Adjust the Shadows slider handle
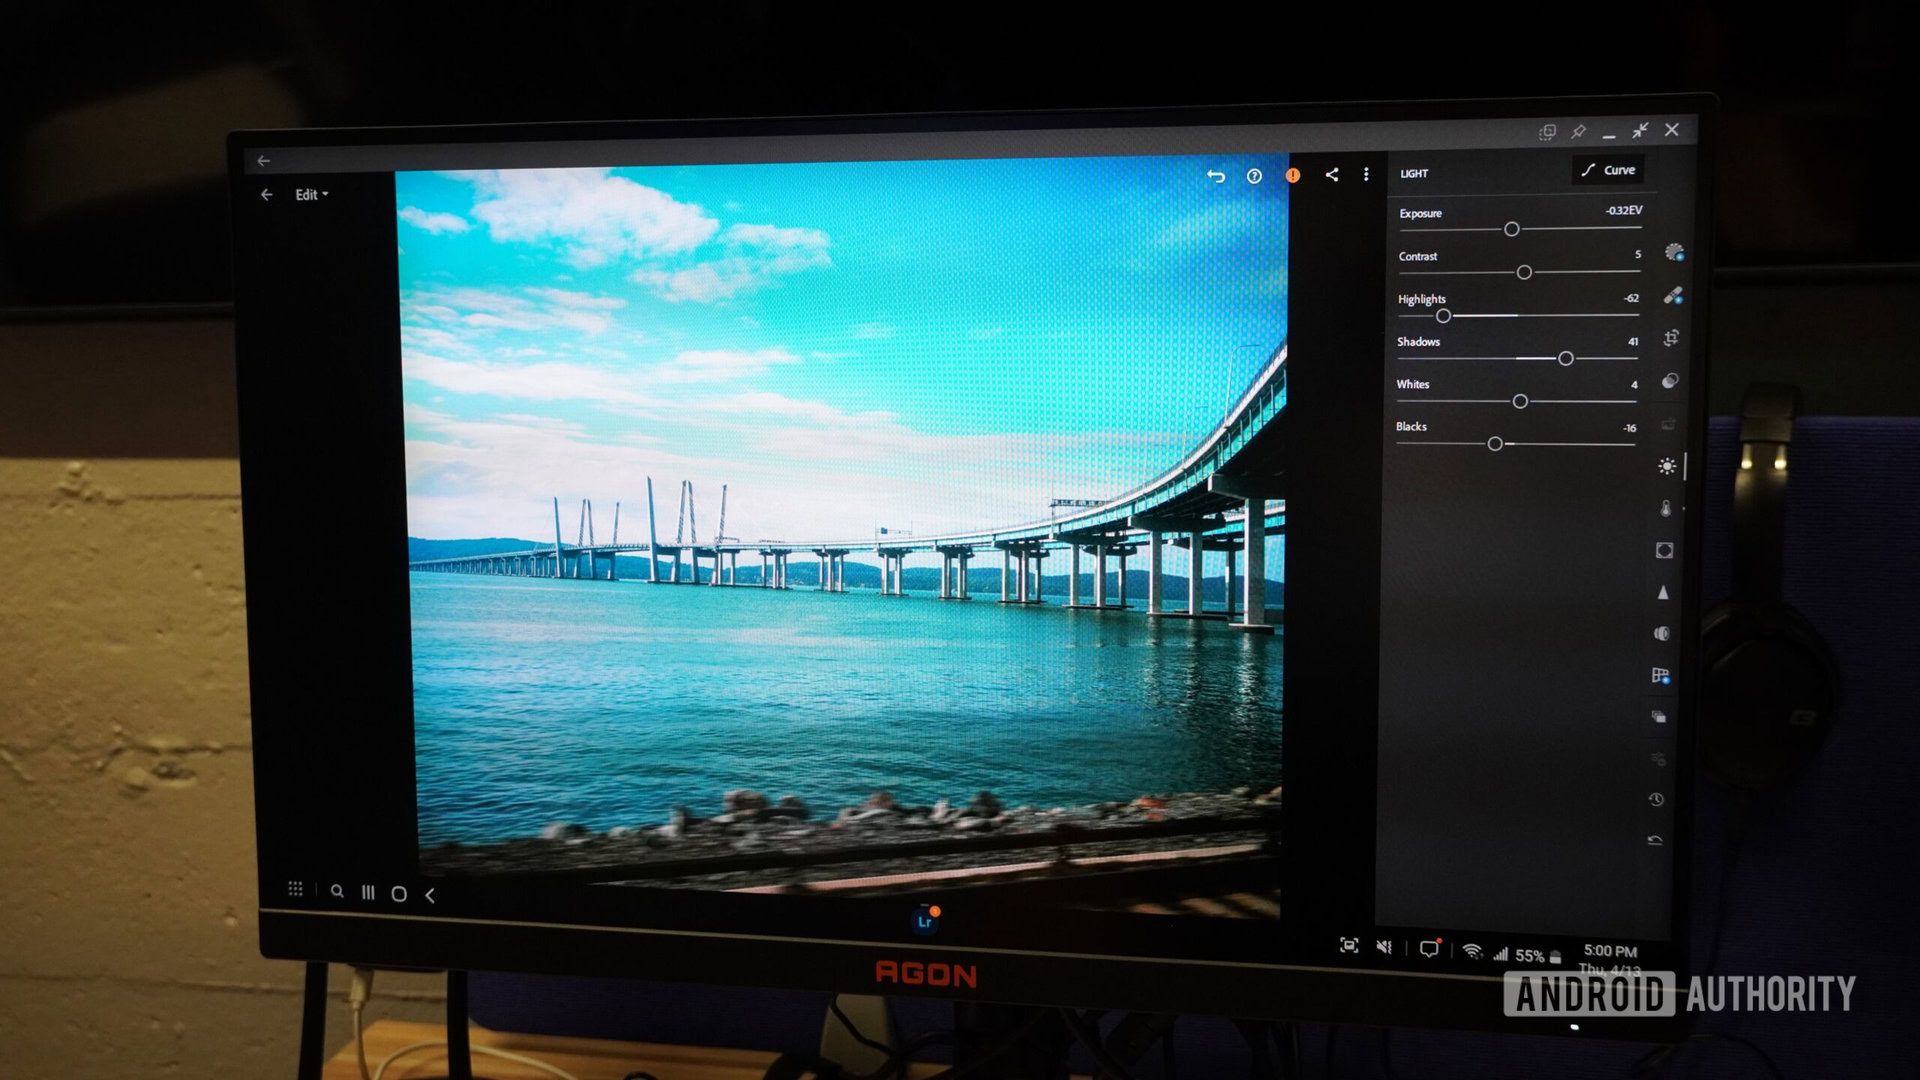1920x1080 pixels. (x=1566, y=358)
